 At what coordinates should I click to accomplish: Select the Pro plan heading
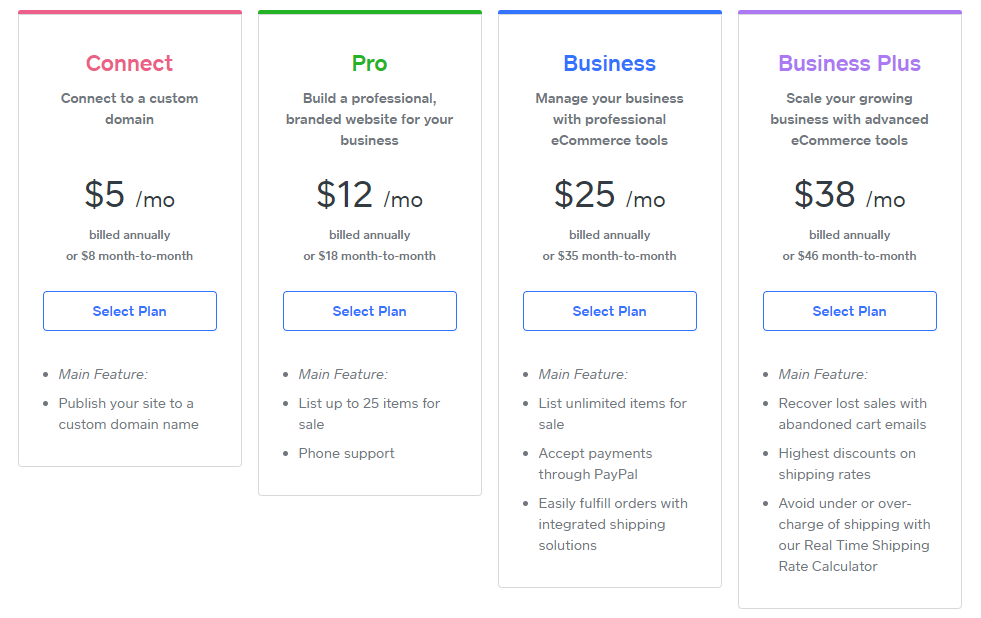tap(369, 63)
